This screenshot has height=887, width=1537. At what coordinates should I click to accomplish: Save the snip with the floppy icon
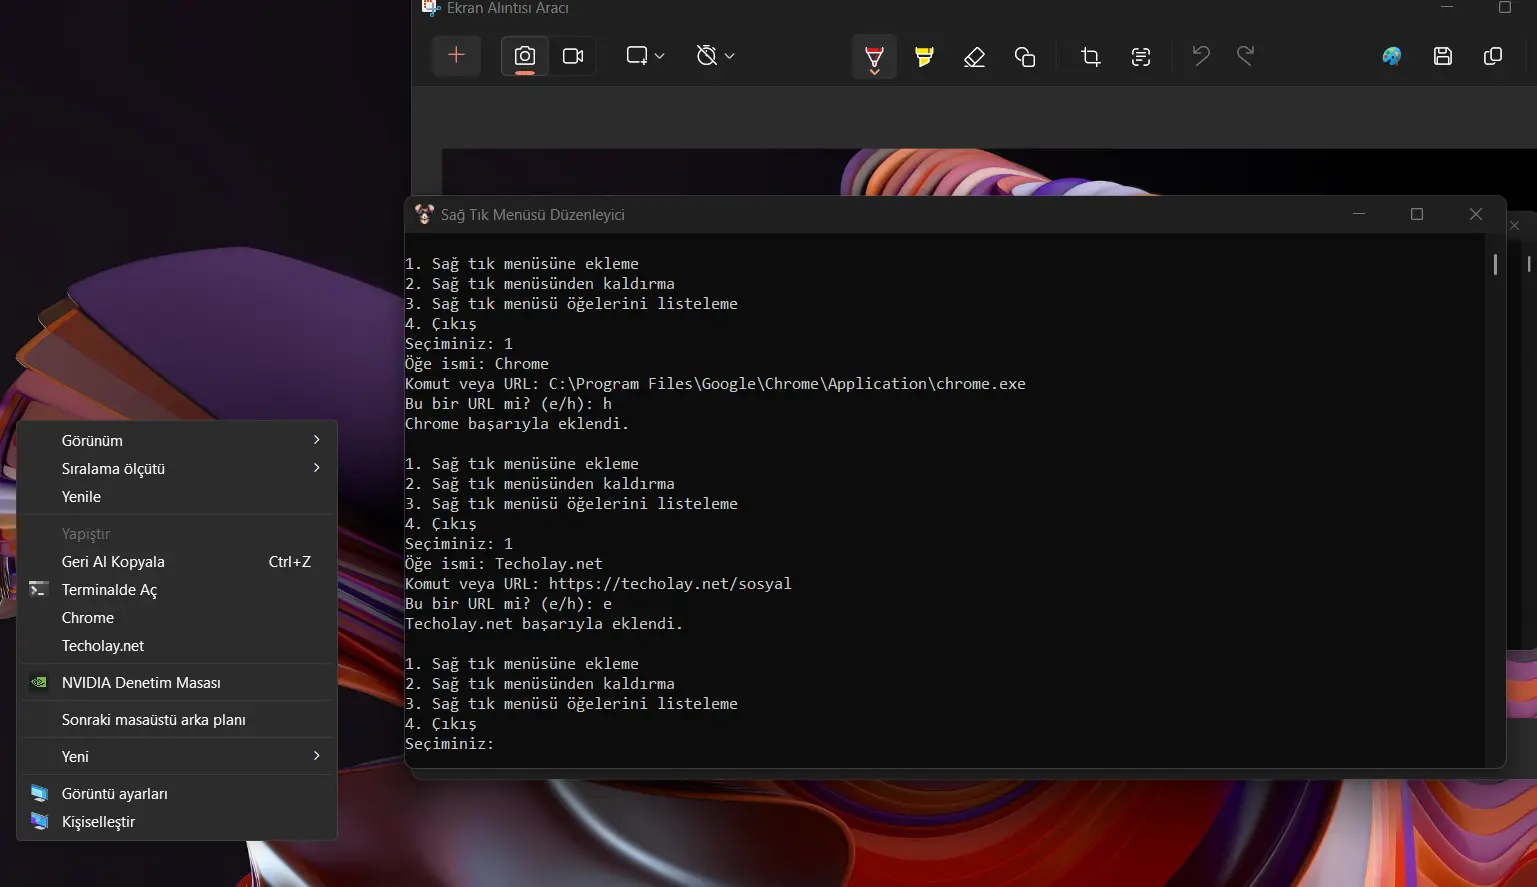coord(1443,56)
